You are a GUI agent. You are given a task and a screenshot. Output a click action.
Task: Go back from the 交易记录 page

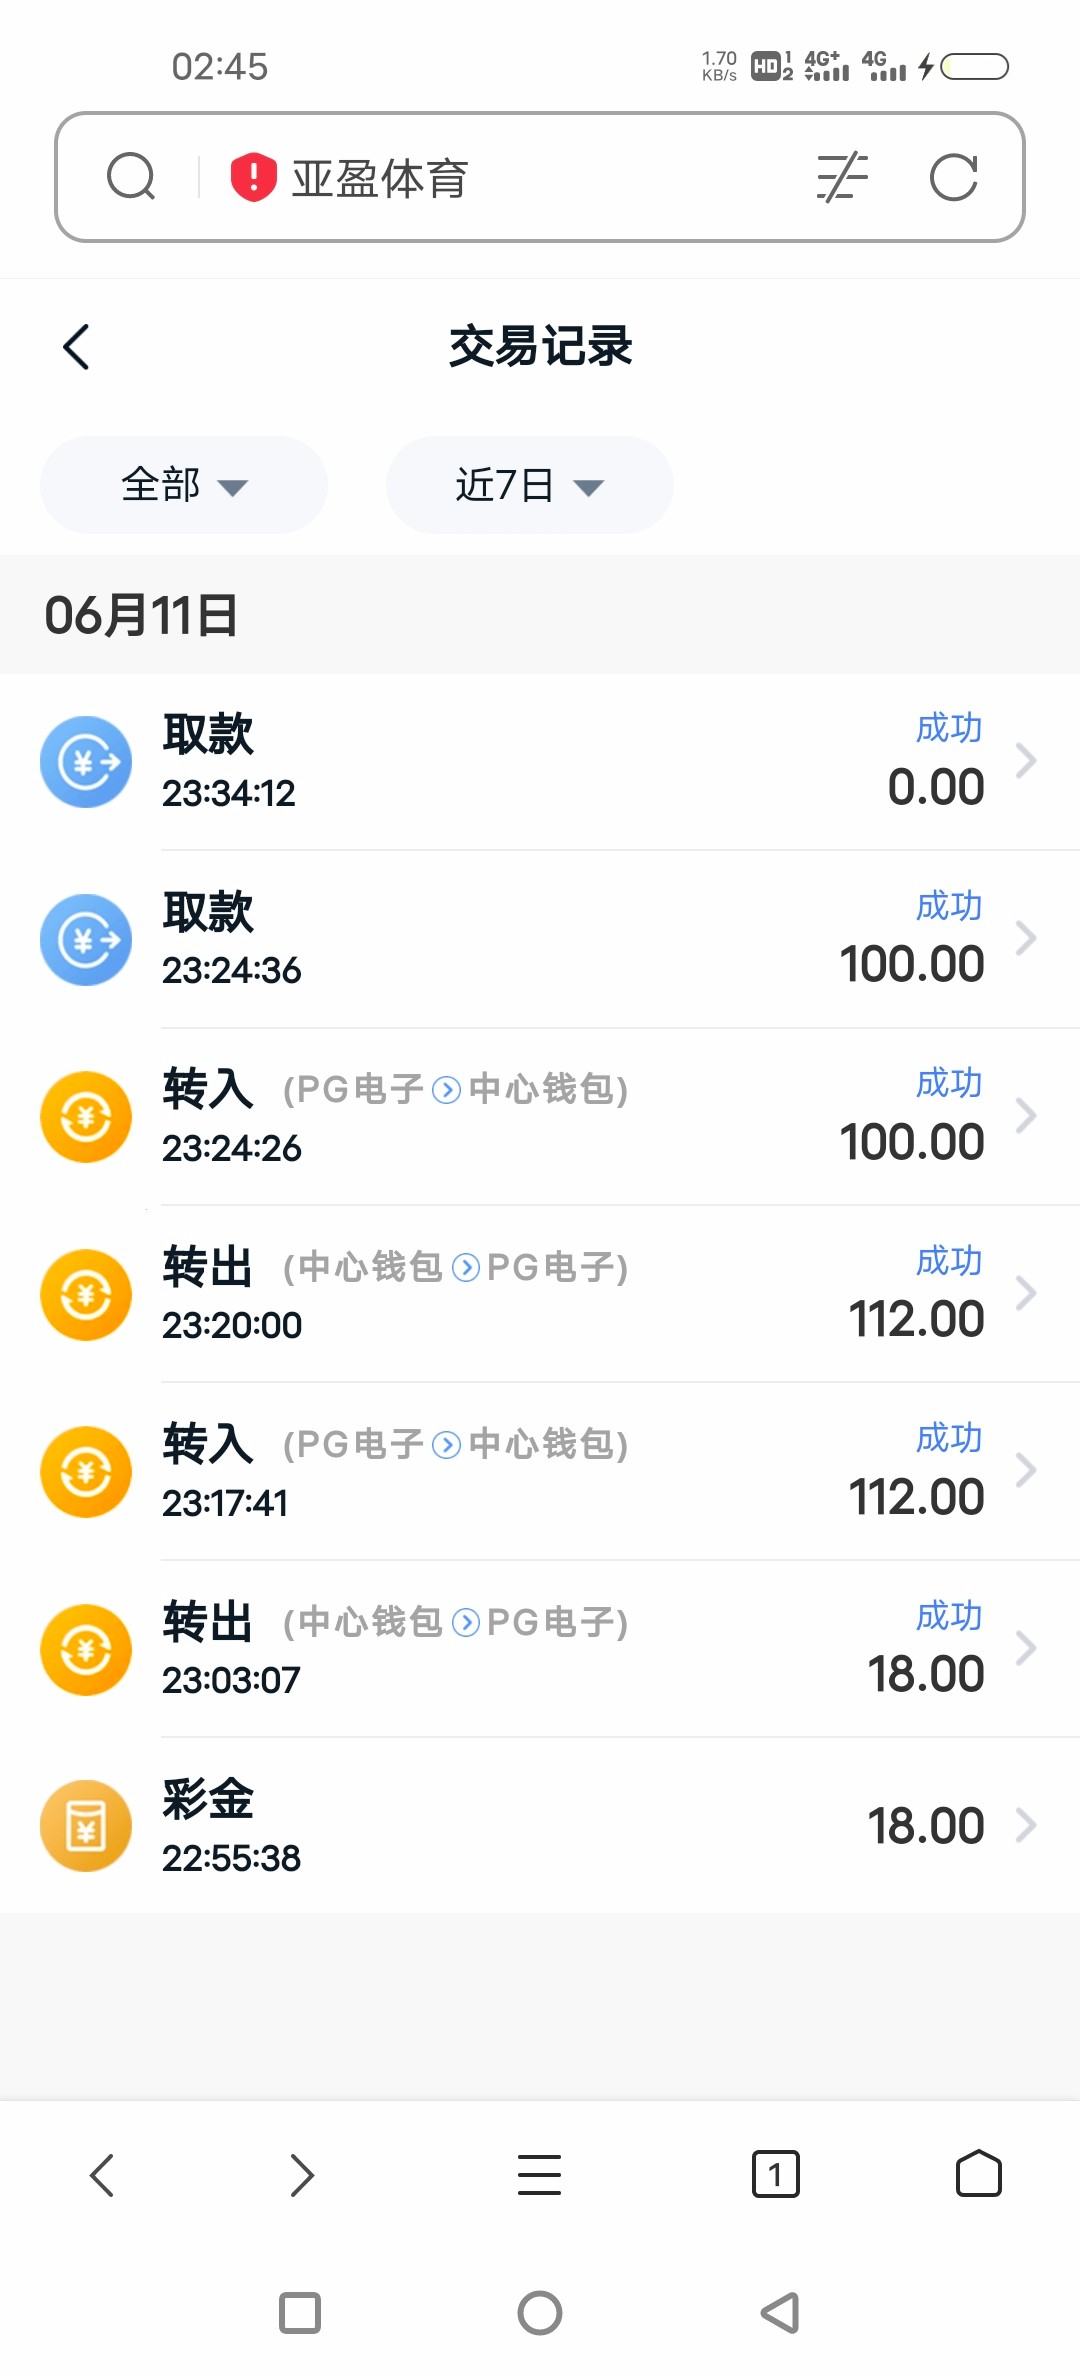click(x=77, y=347)
